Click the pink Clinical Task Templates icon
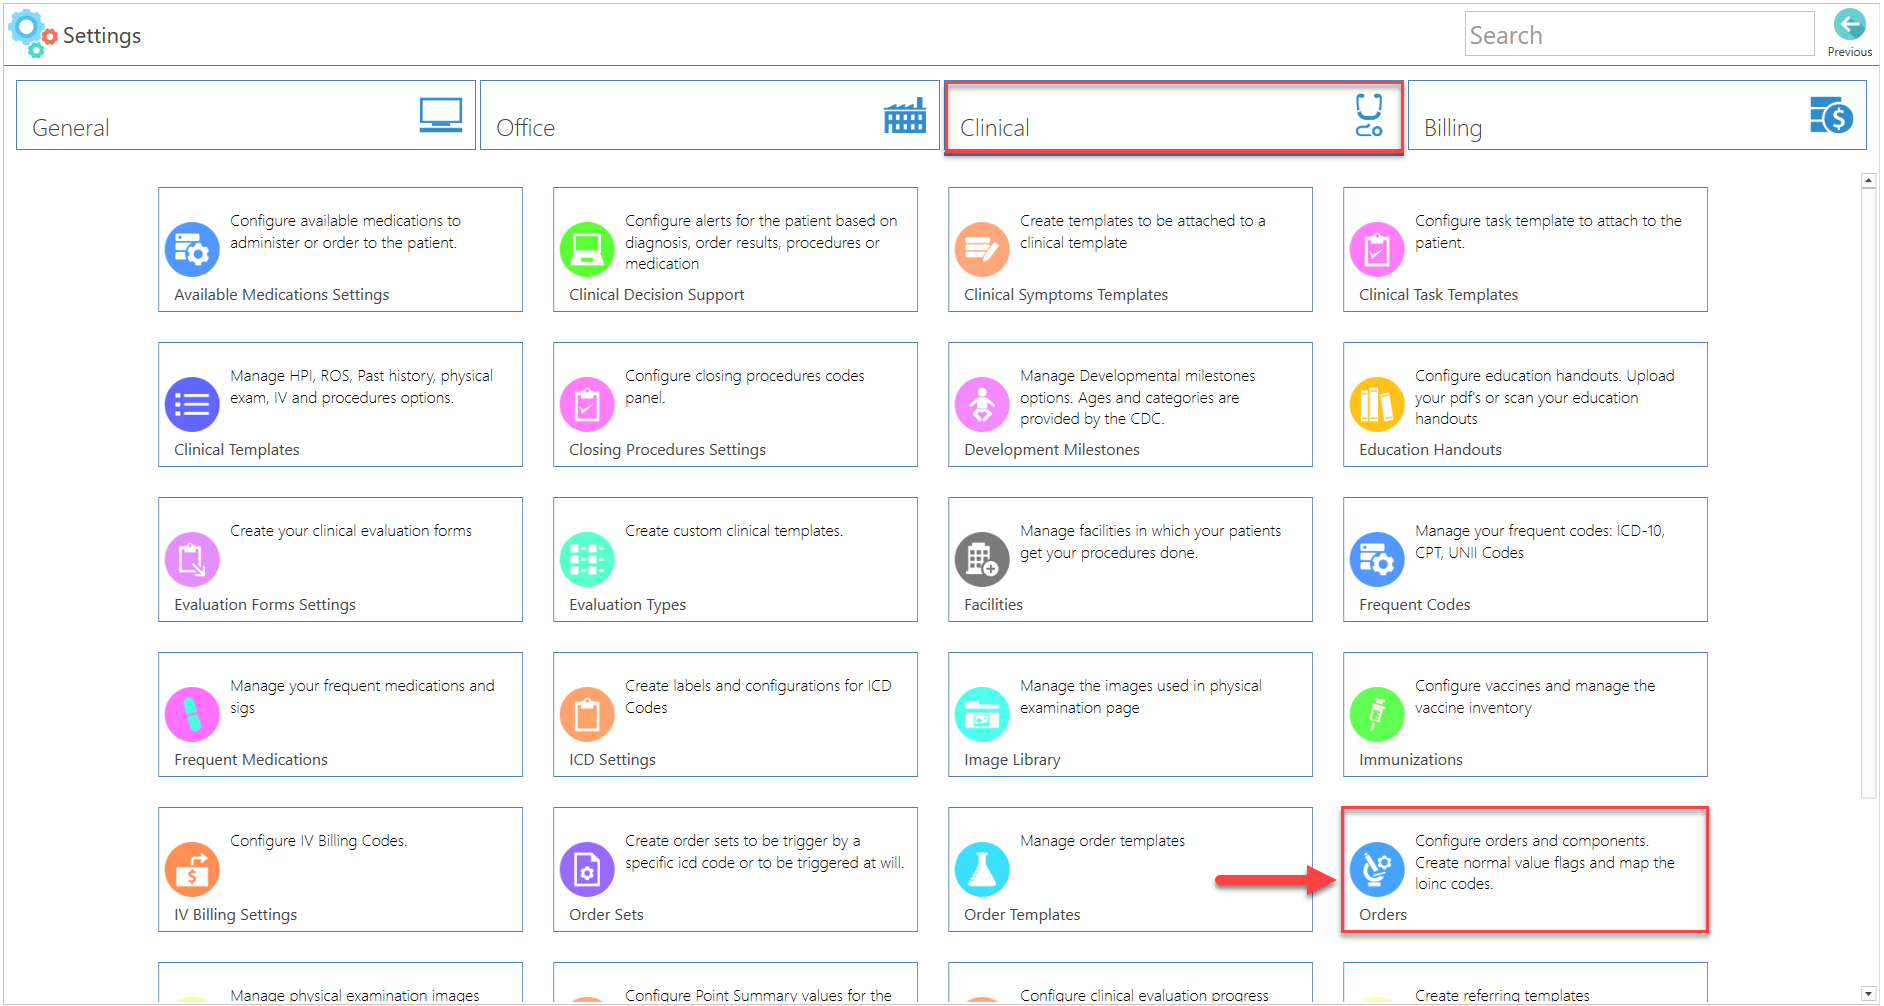Viewport: 1884px width, 1006px height. 1377,249
